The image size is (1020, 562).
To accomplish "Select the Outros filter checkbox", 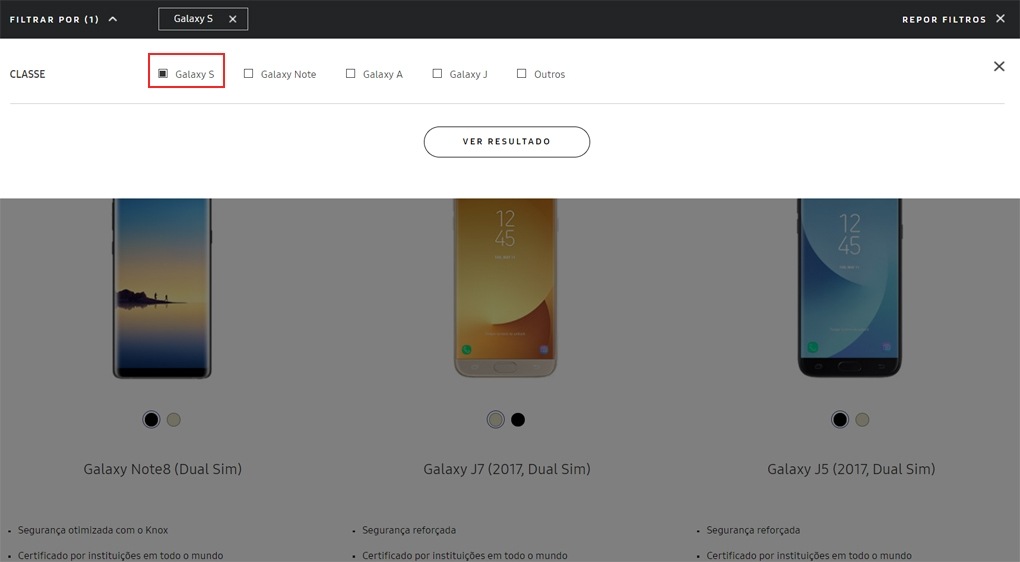I will [522, 74].
